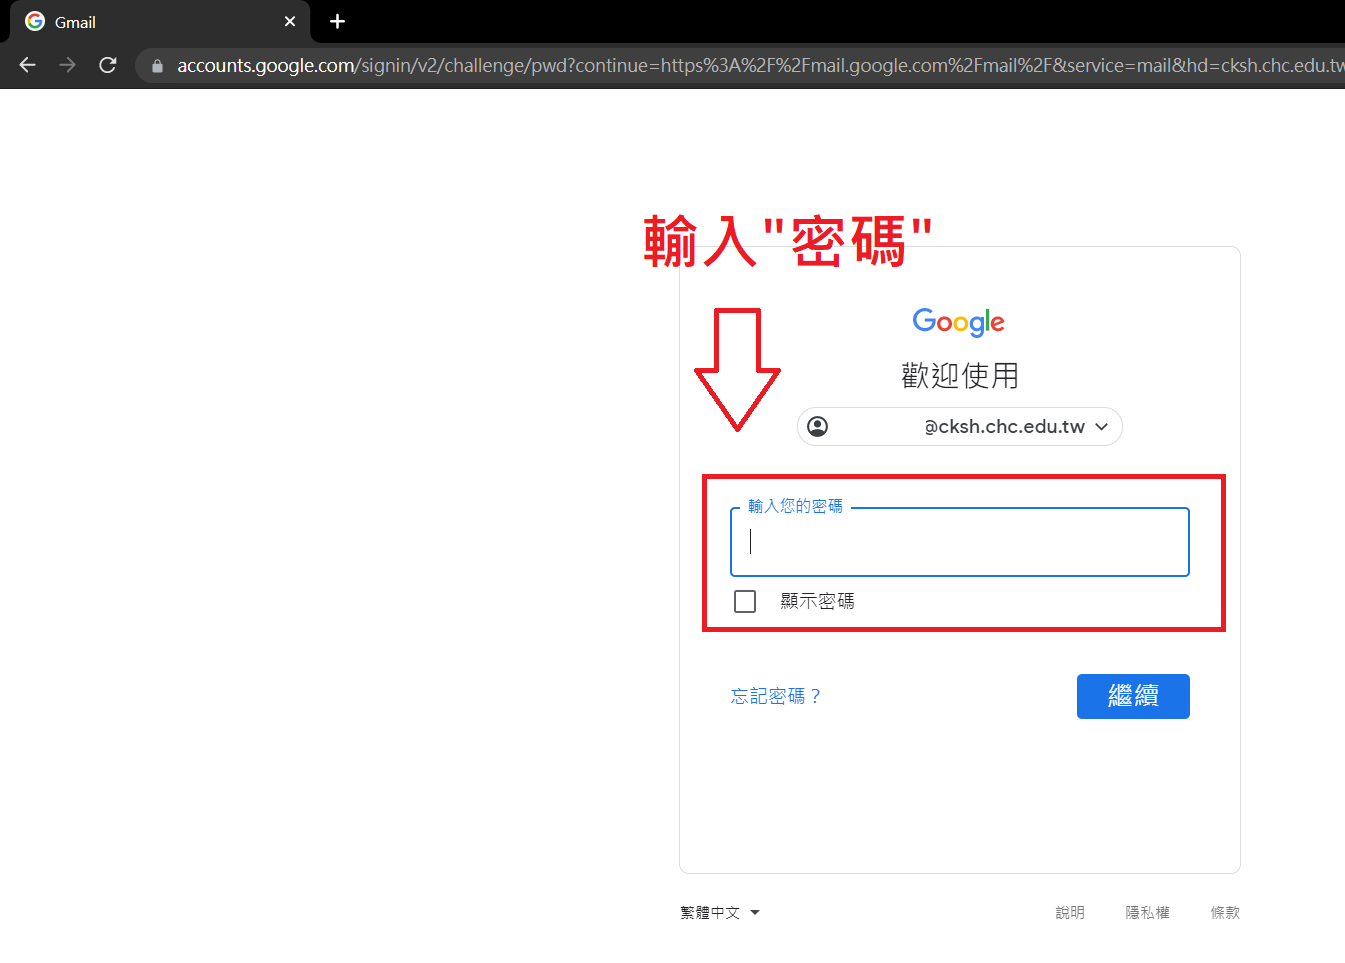The width and height of the screenshot is (1345, 963).
Task: Click the Google favicon on the Gmail tab
Action: click(35, 21)
